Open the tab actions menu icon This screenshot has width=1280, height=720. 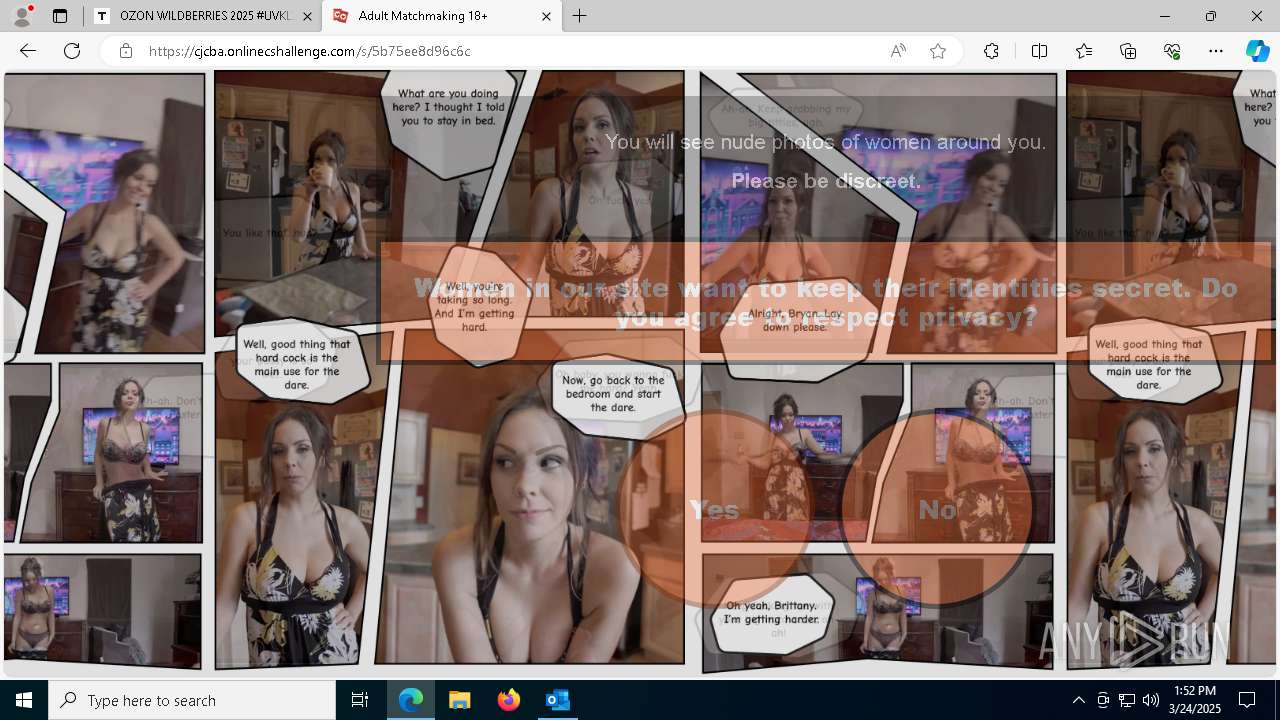click(60, 16)
